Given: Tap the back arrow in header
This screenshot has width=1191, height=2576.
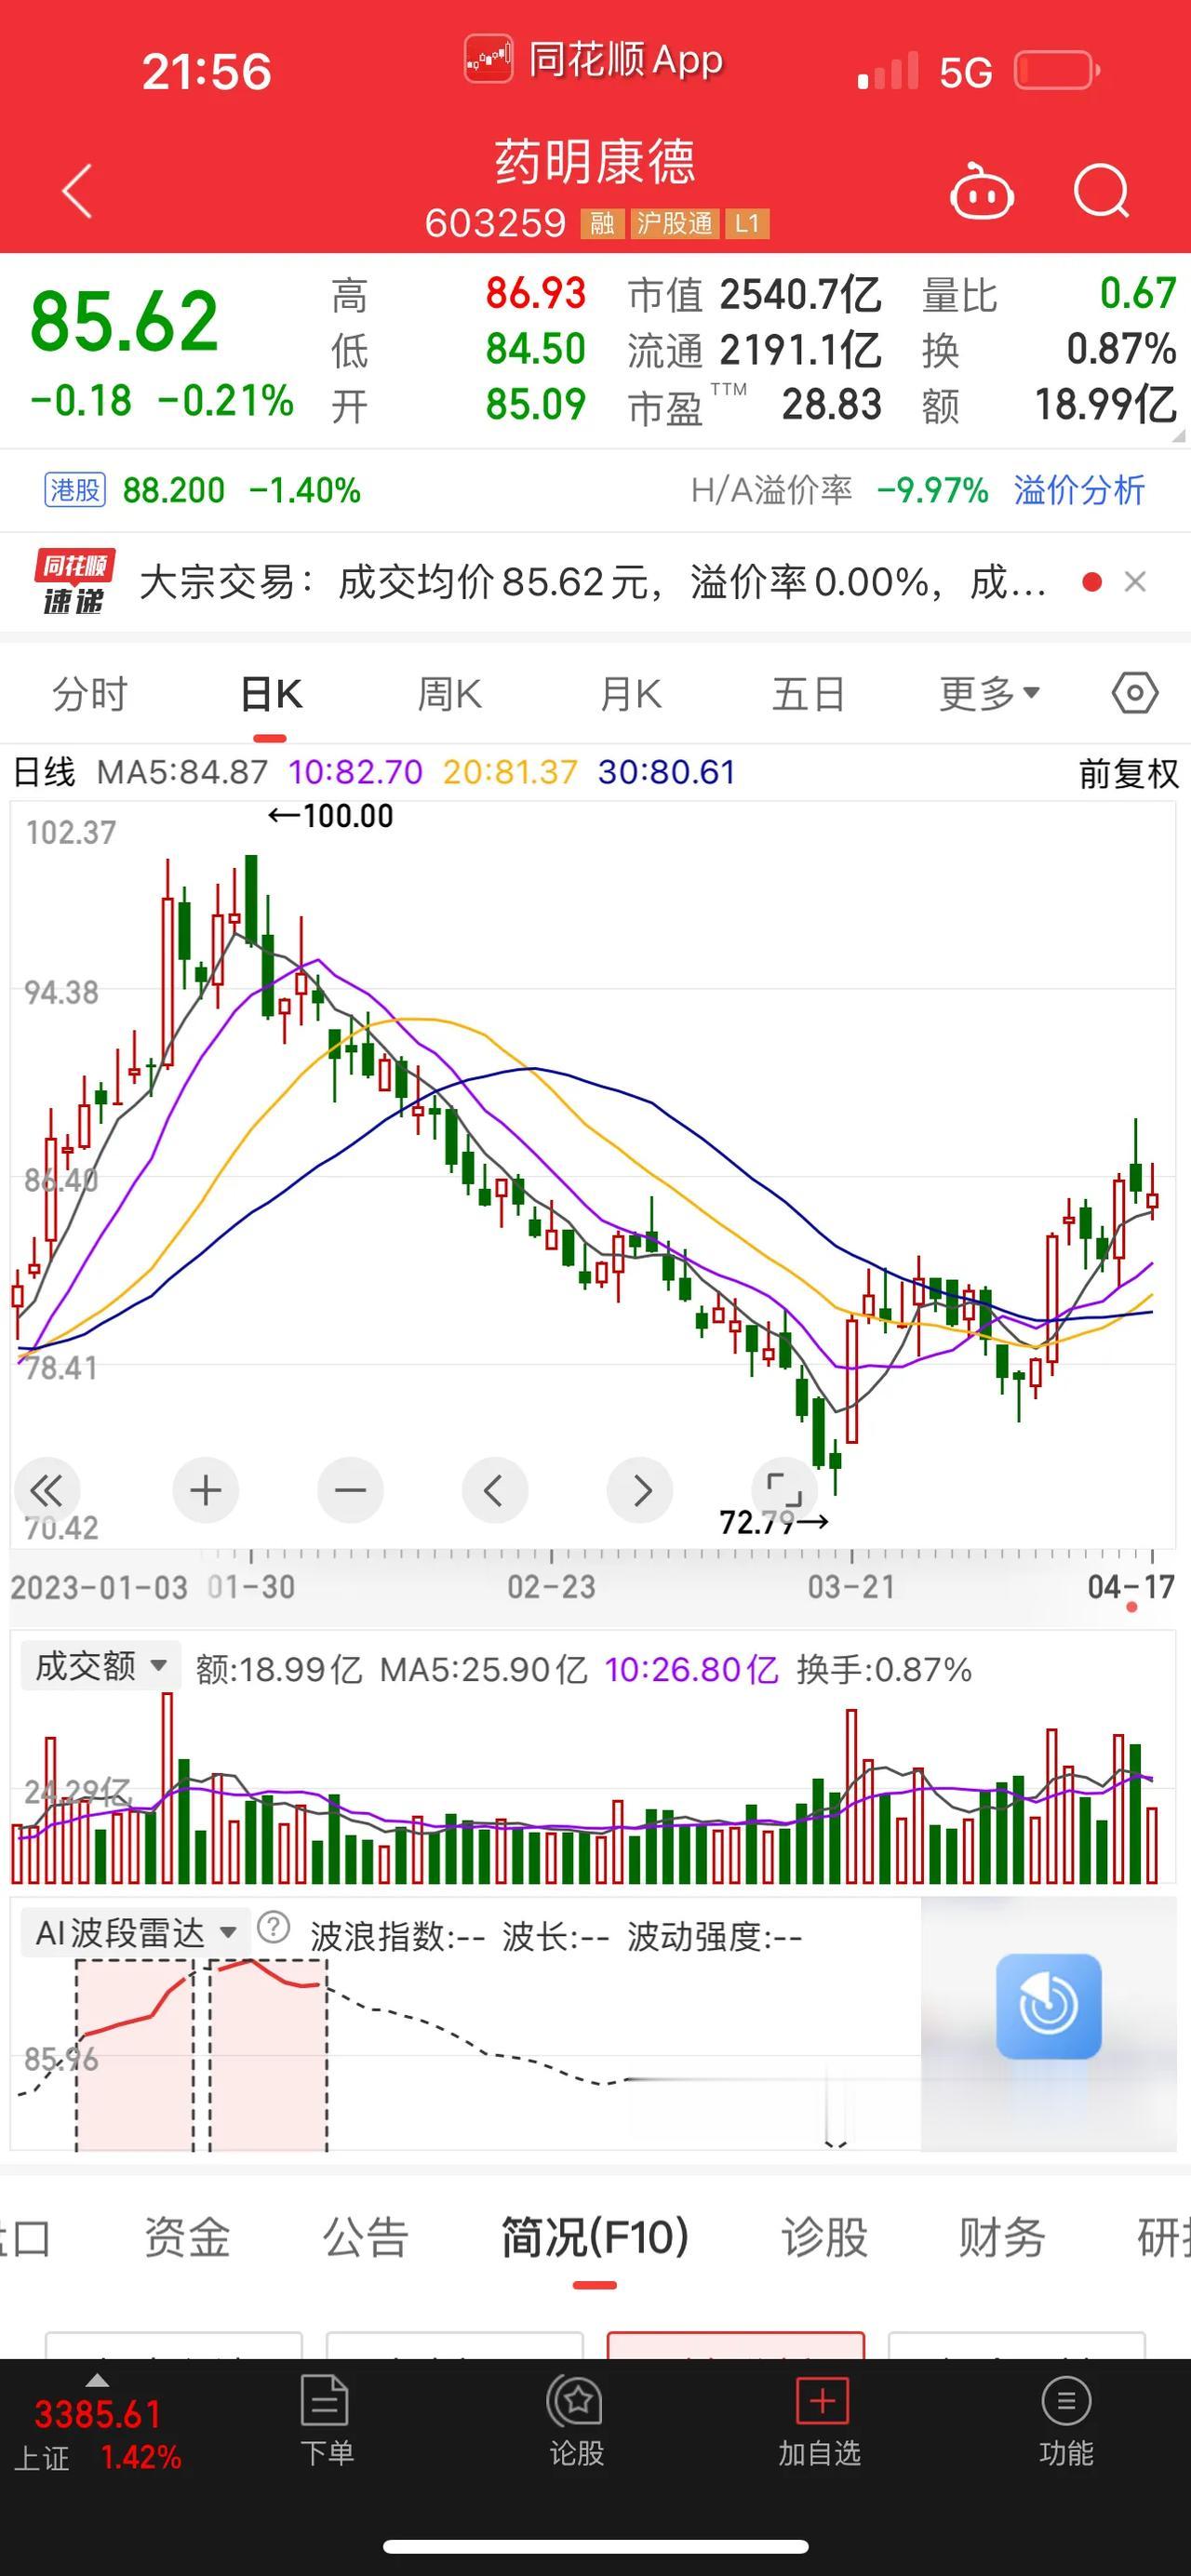Looking at the screenshot, I should [x=77, y=191].
